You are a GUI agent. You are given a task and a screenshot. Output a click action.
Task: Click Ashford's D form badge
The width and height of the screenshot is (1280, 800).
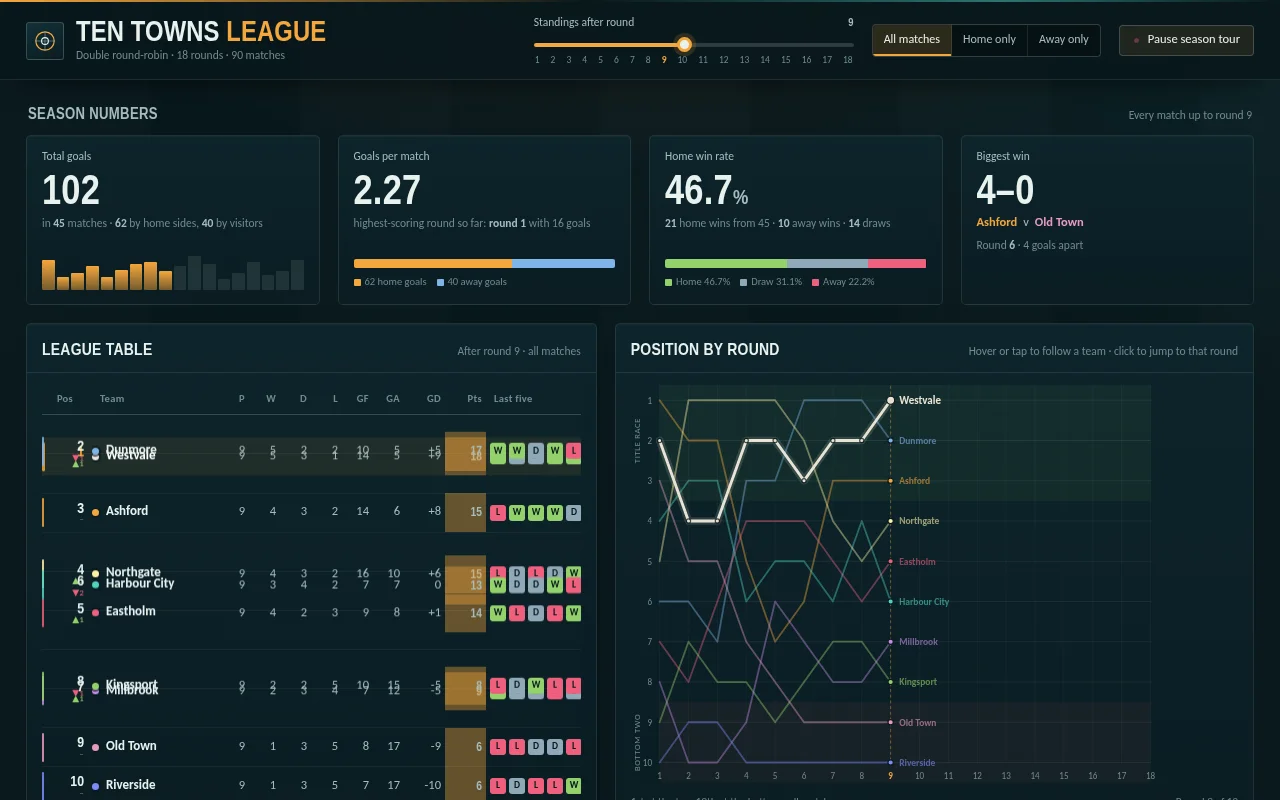[573, 513]
